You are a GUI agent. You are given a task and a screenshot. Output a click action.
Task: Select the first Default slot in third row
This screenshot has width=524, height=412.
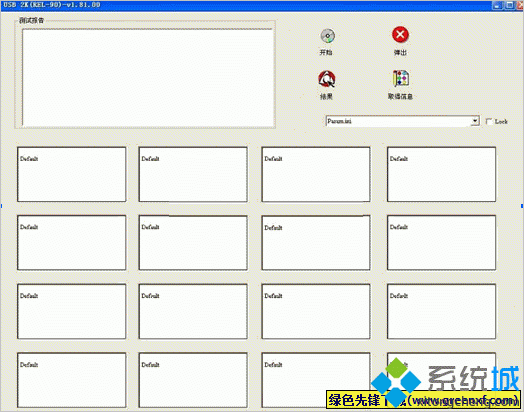[72, 311]
